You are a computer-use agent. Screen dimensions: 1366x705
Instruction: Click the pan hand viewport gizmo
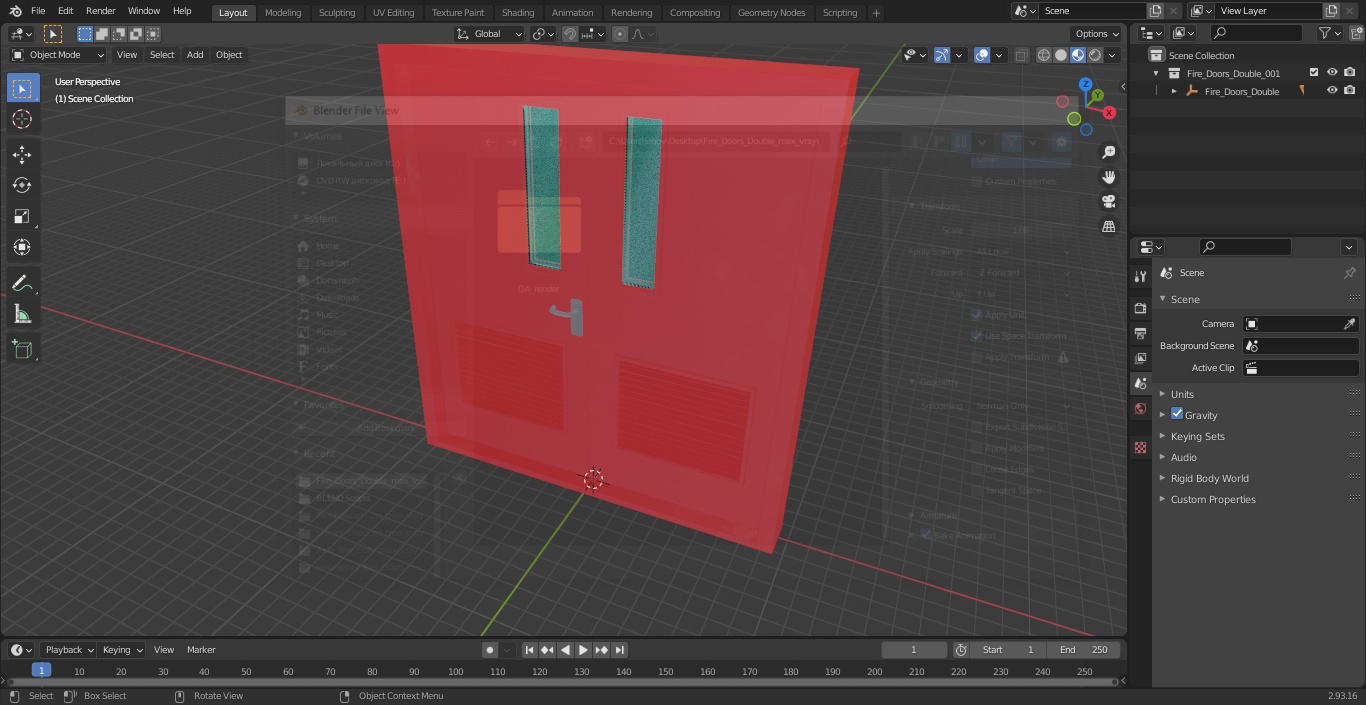(1108, 177)
